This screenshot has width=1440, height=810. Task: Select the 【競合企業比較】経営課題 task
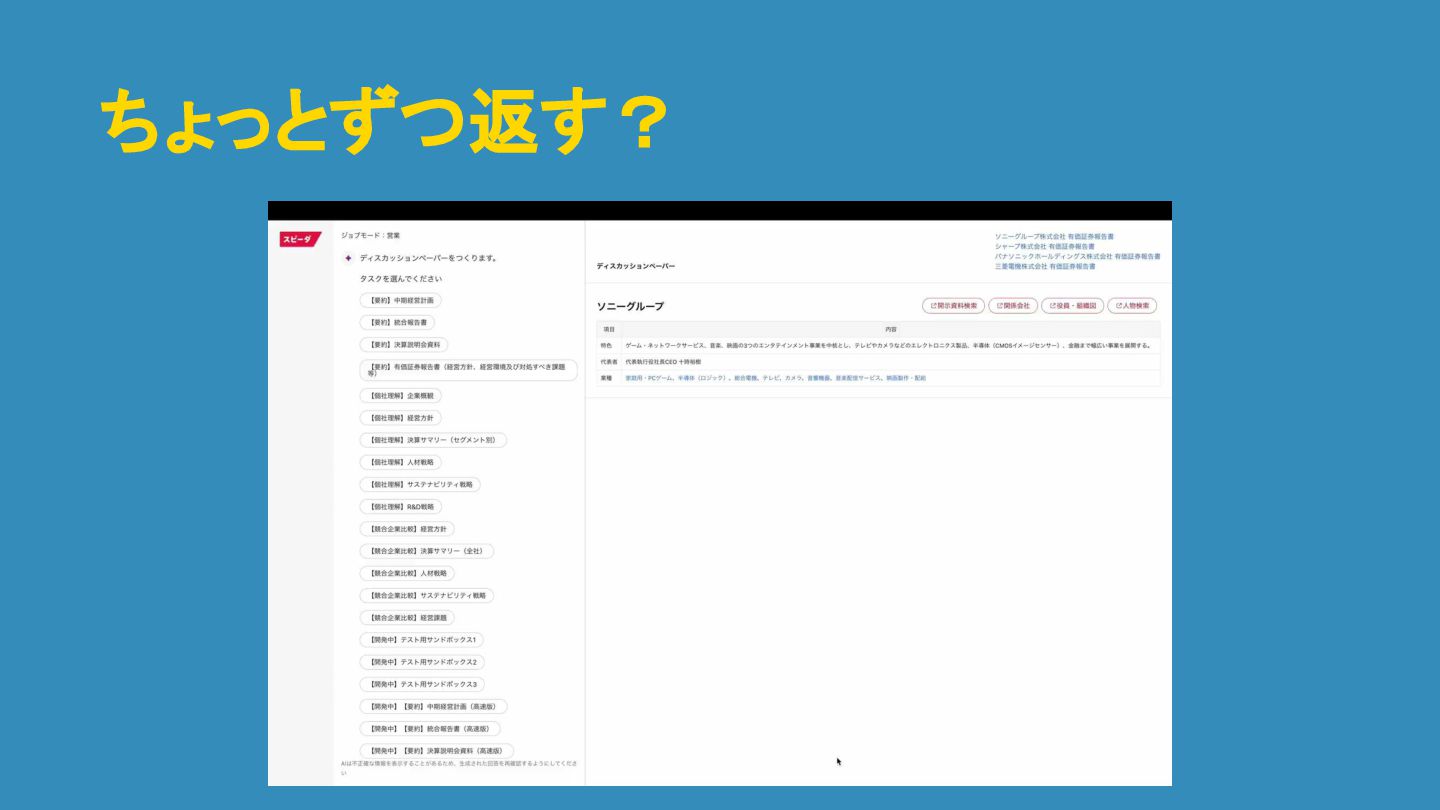click(407, 618)
